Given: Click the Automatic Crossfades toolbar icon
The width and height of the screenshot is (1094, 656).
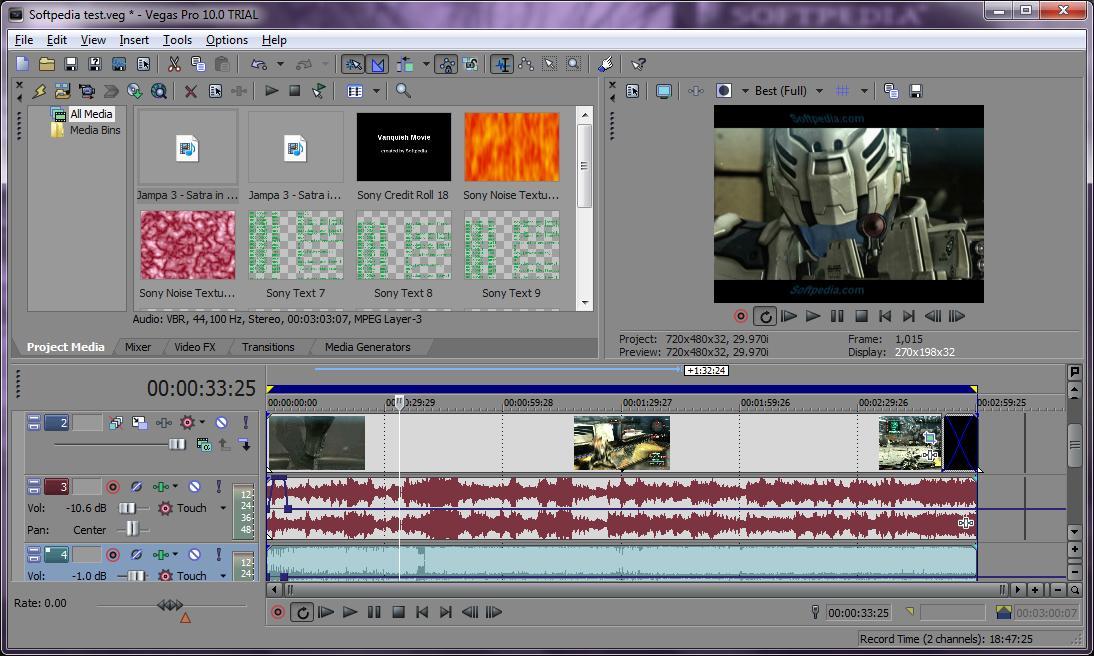Looking at the screenshot, I should coord(377,63).
